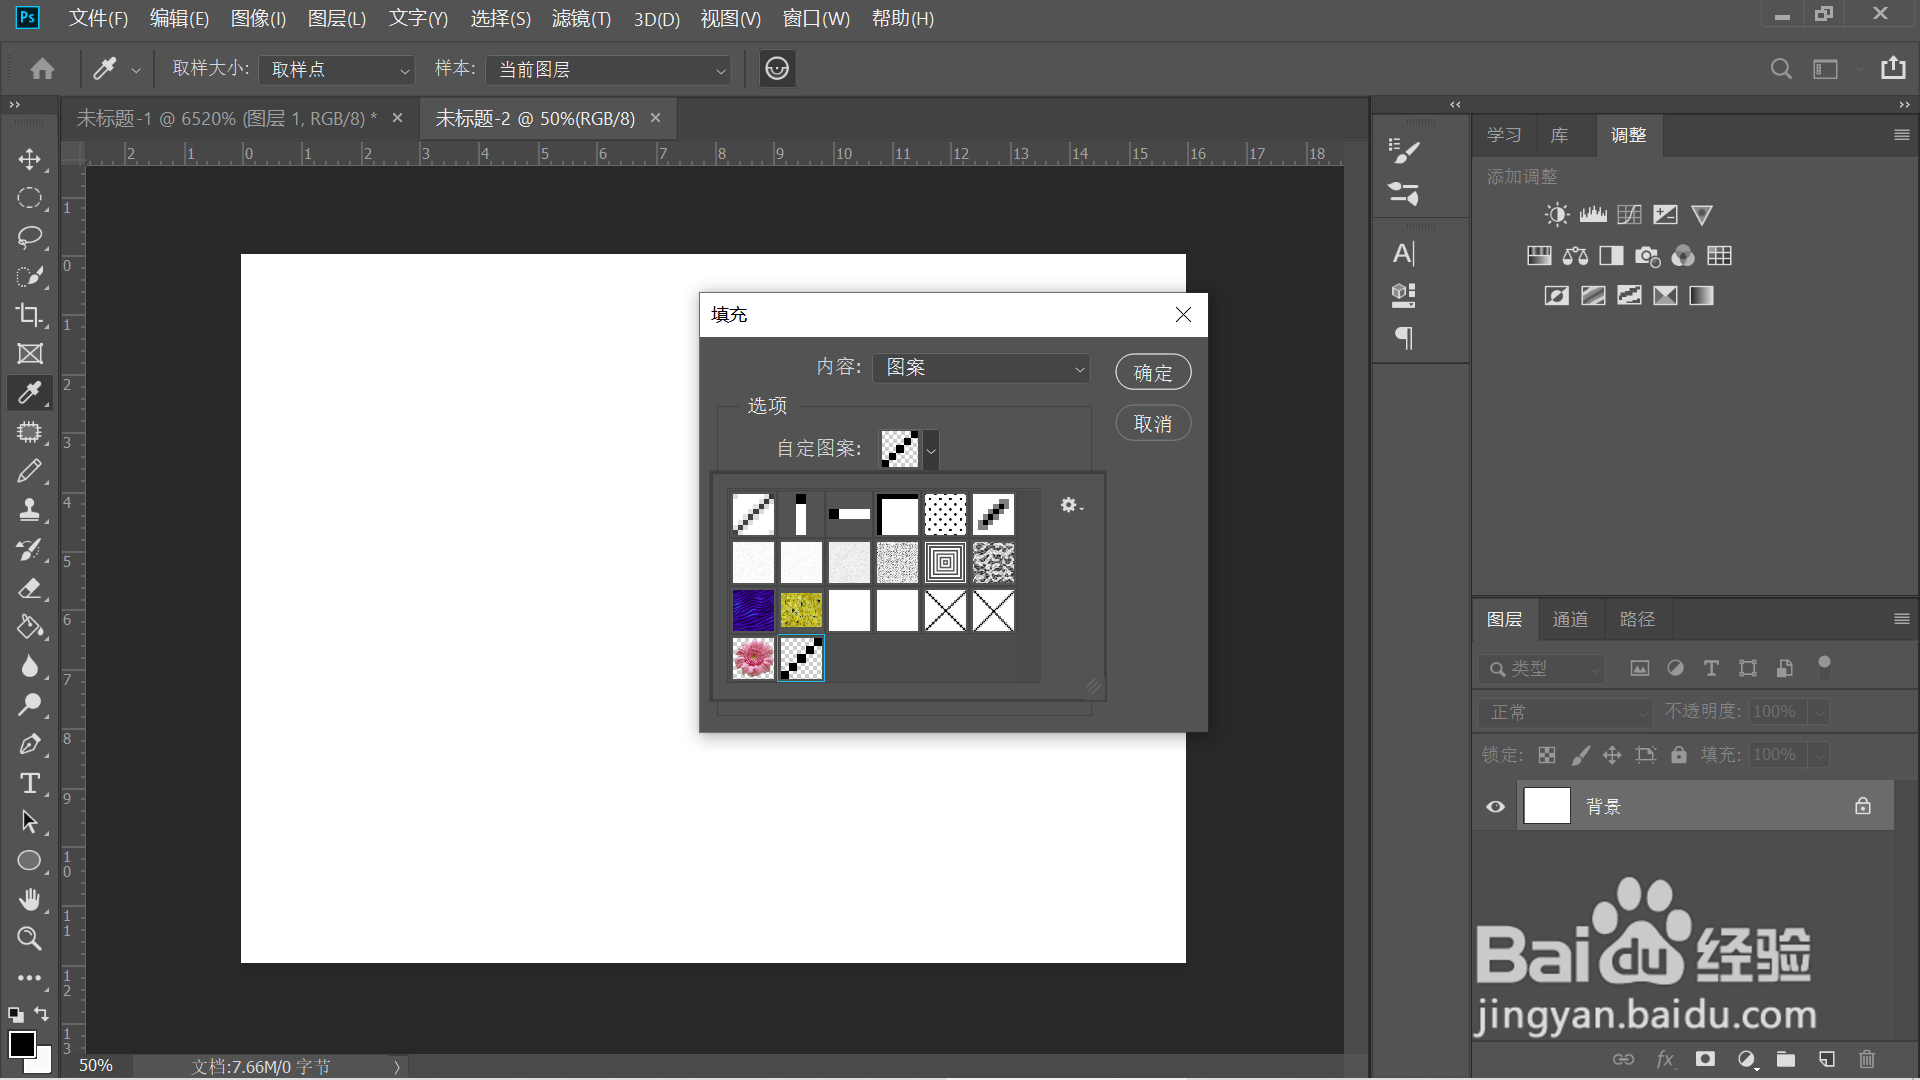Open 取样大小 dropdown

[x=336, y=70]
